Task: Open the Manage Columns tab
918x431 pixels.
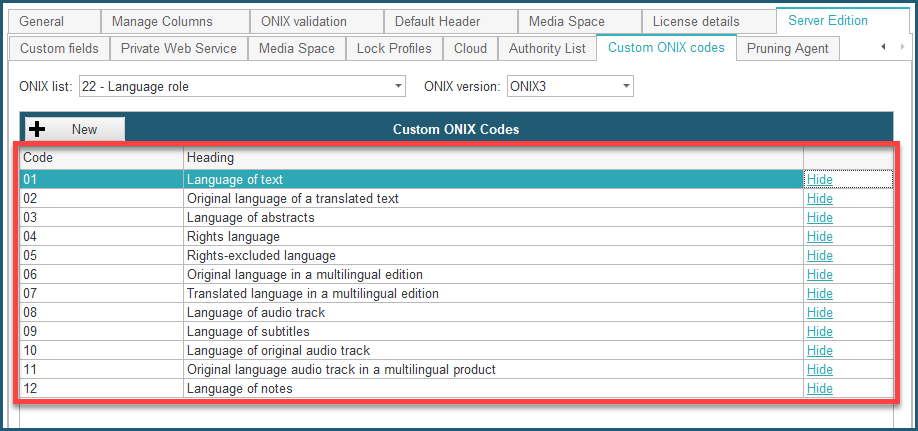Action: click(162, 21)
